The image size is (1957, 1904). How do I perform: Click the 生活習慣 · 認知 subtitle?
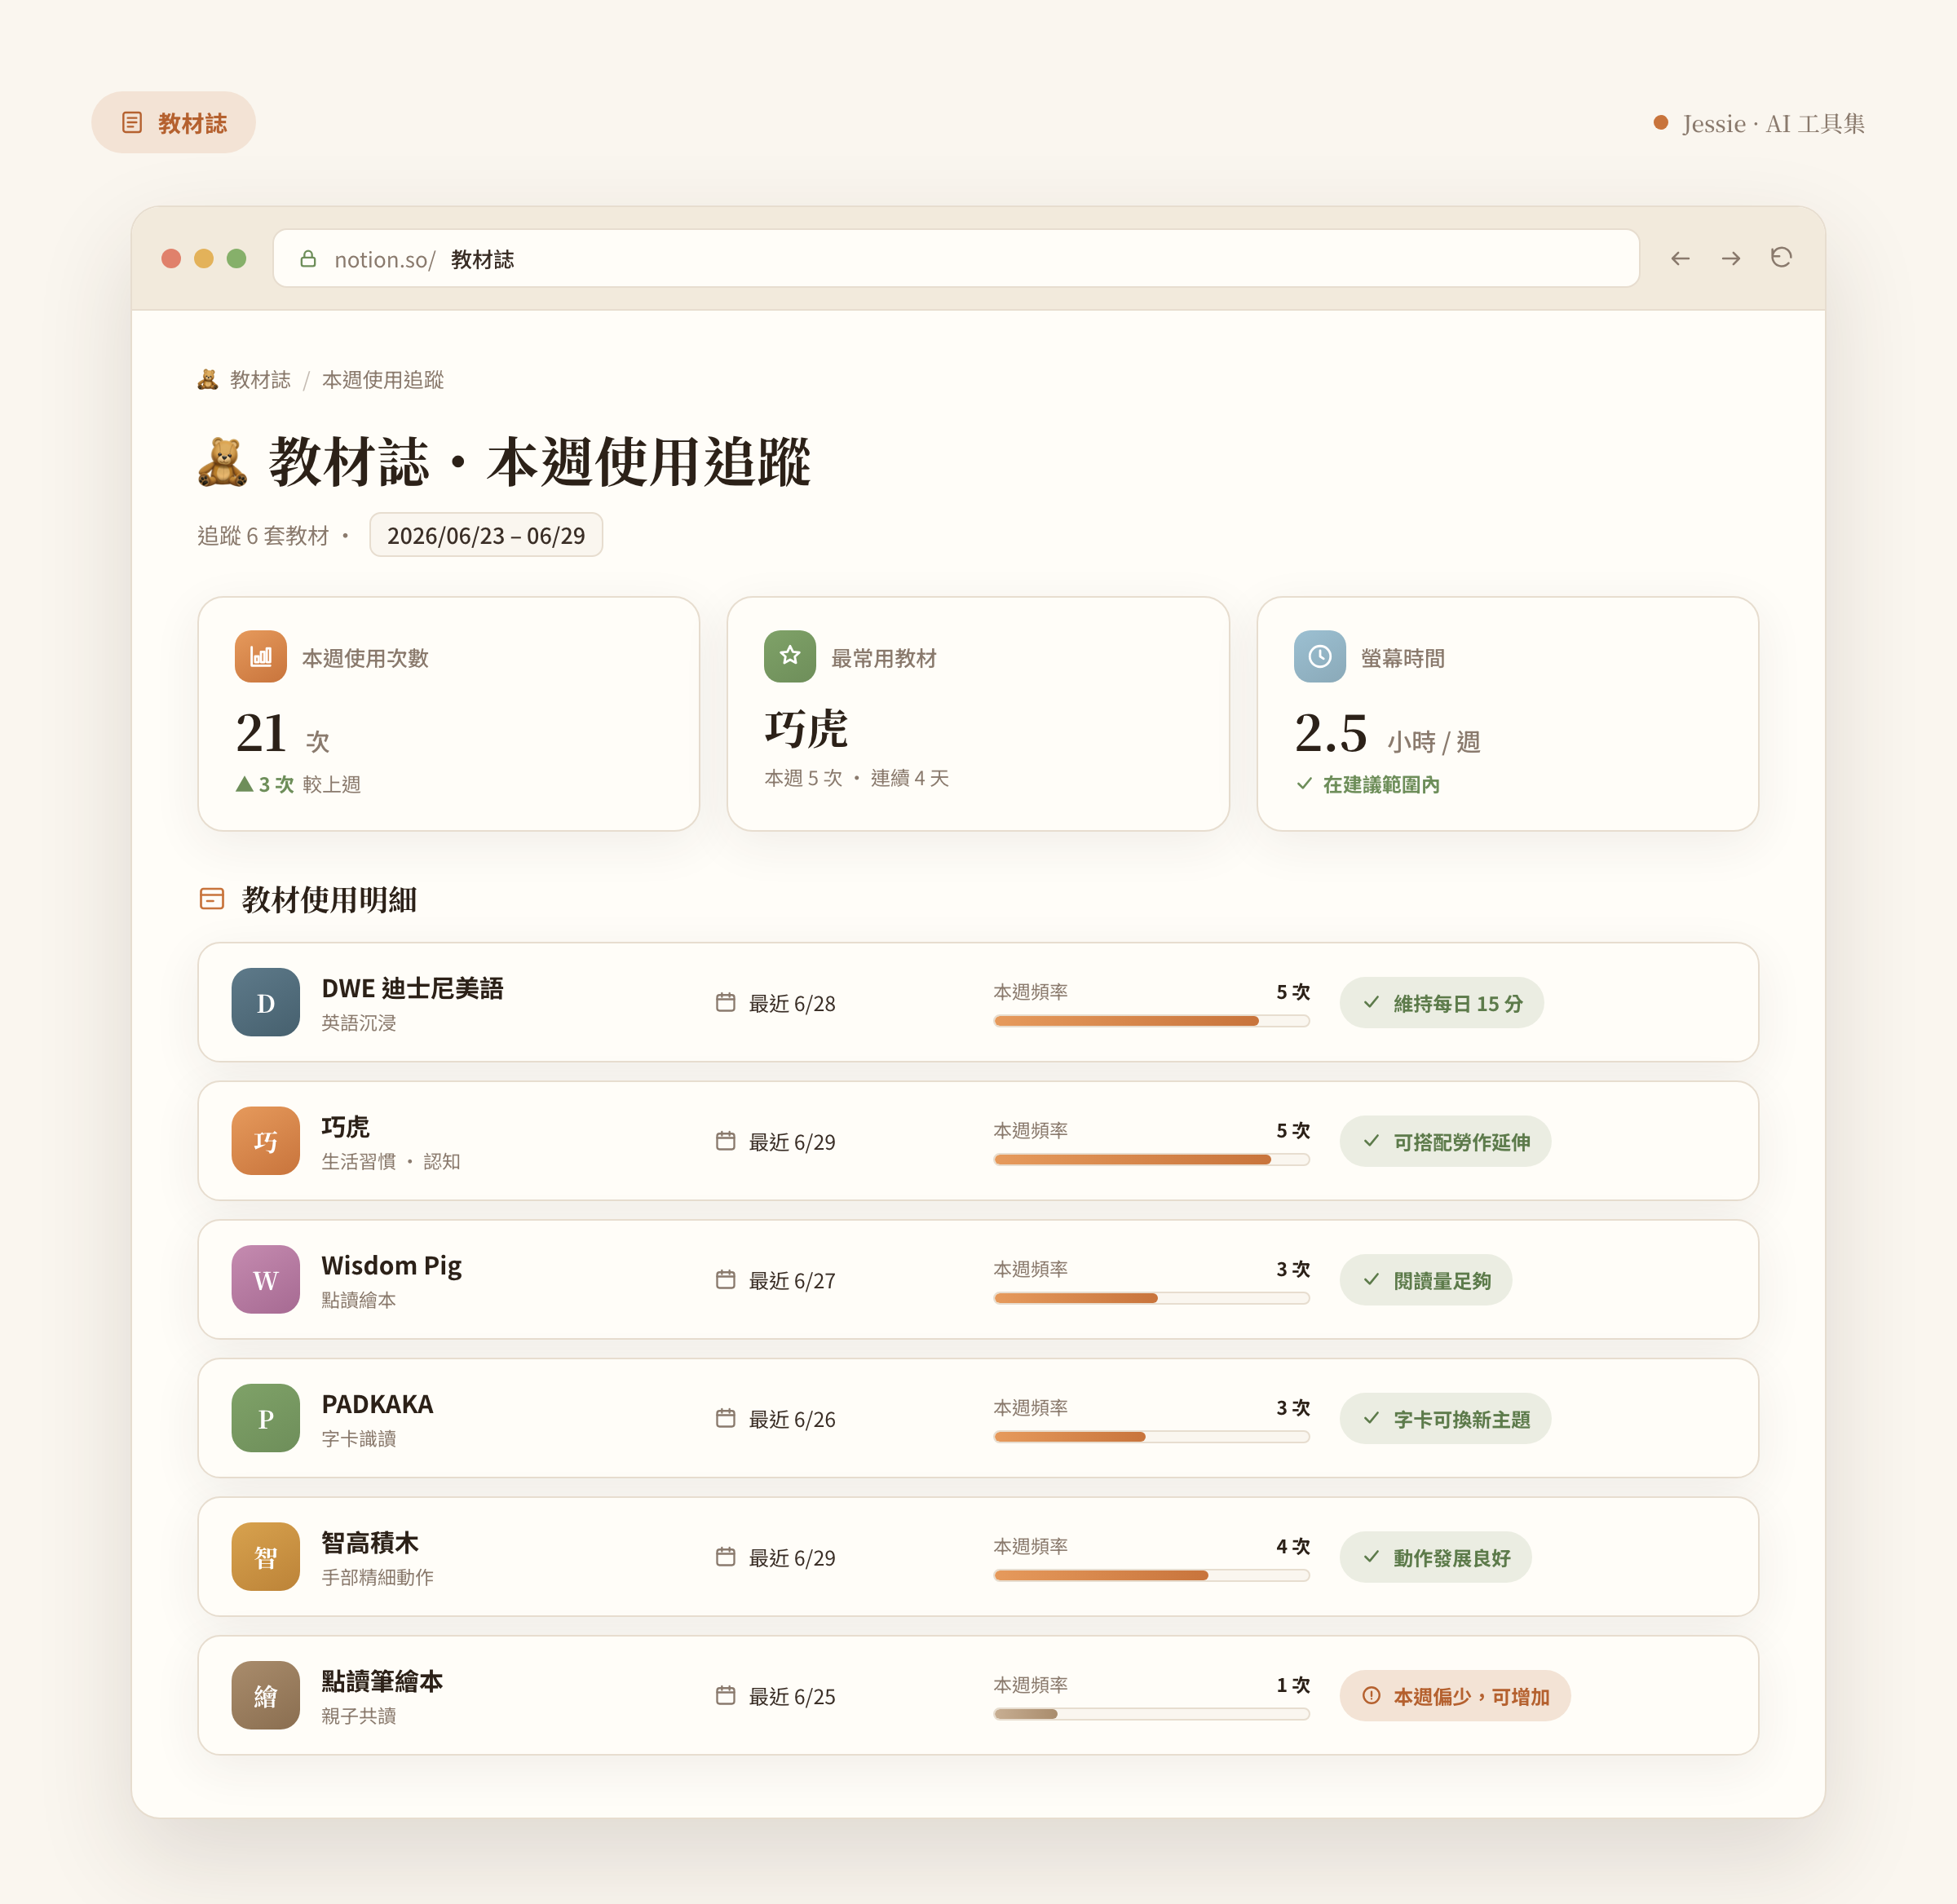391,1161
